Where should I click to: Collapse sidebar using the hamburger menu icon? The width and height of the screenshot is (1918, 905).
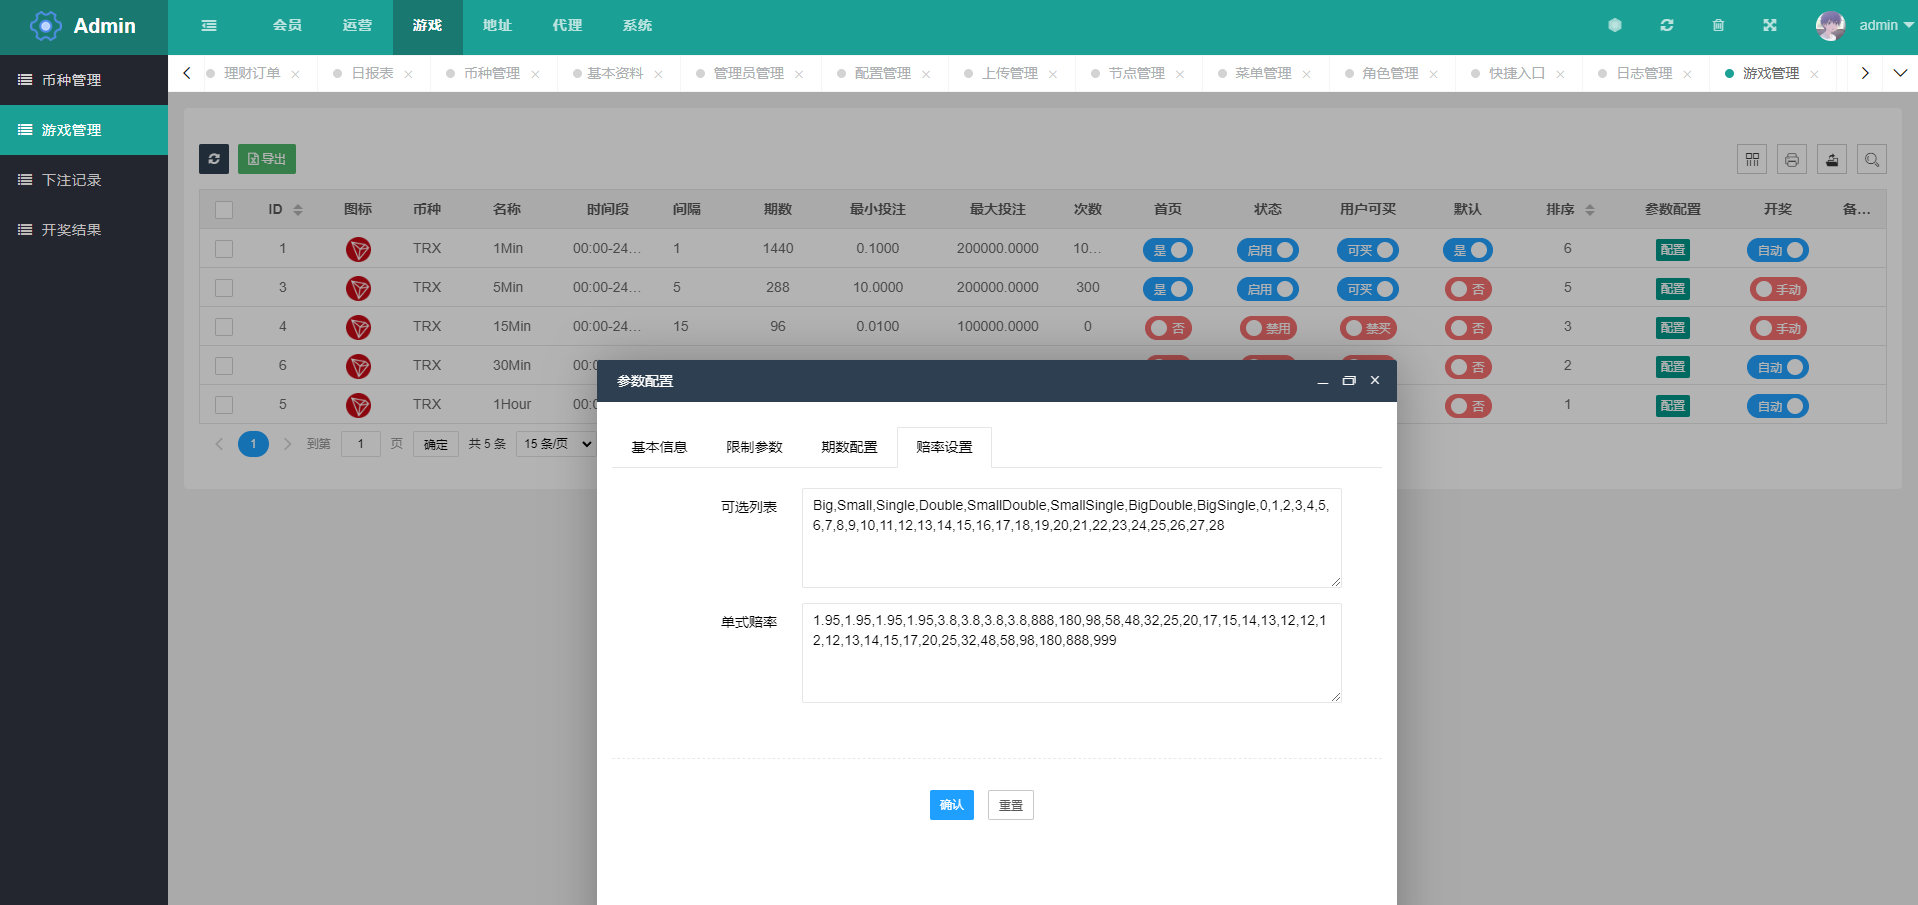tap(209, 25)
